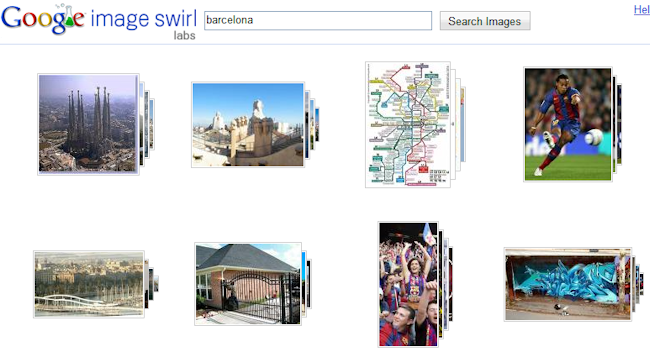Open the blue graffiti wall thumbnail
Image resolution: width=650 pixels, height=363 pixels.
point(568,284)
